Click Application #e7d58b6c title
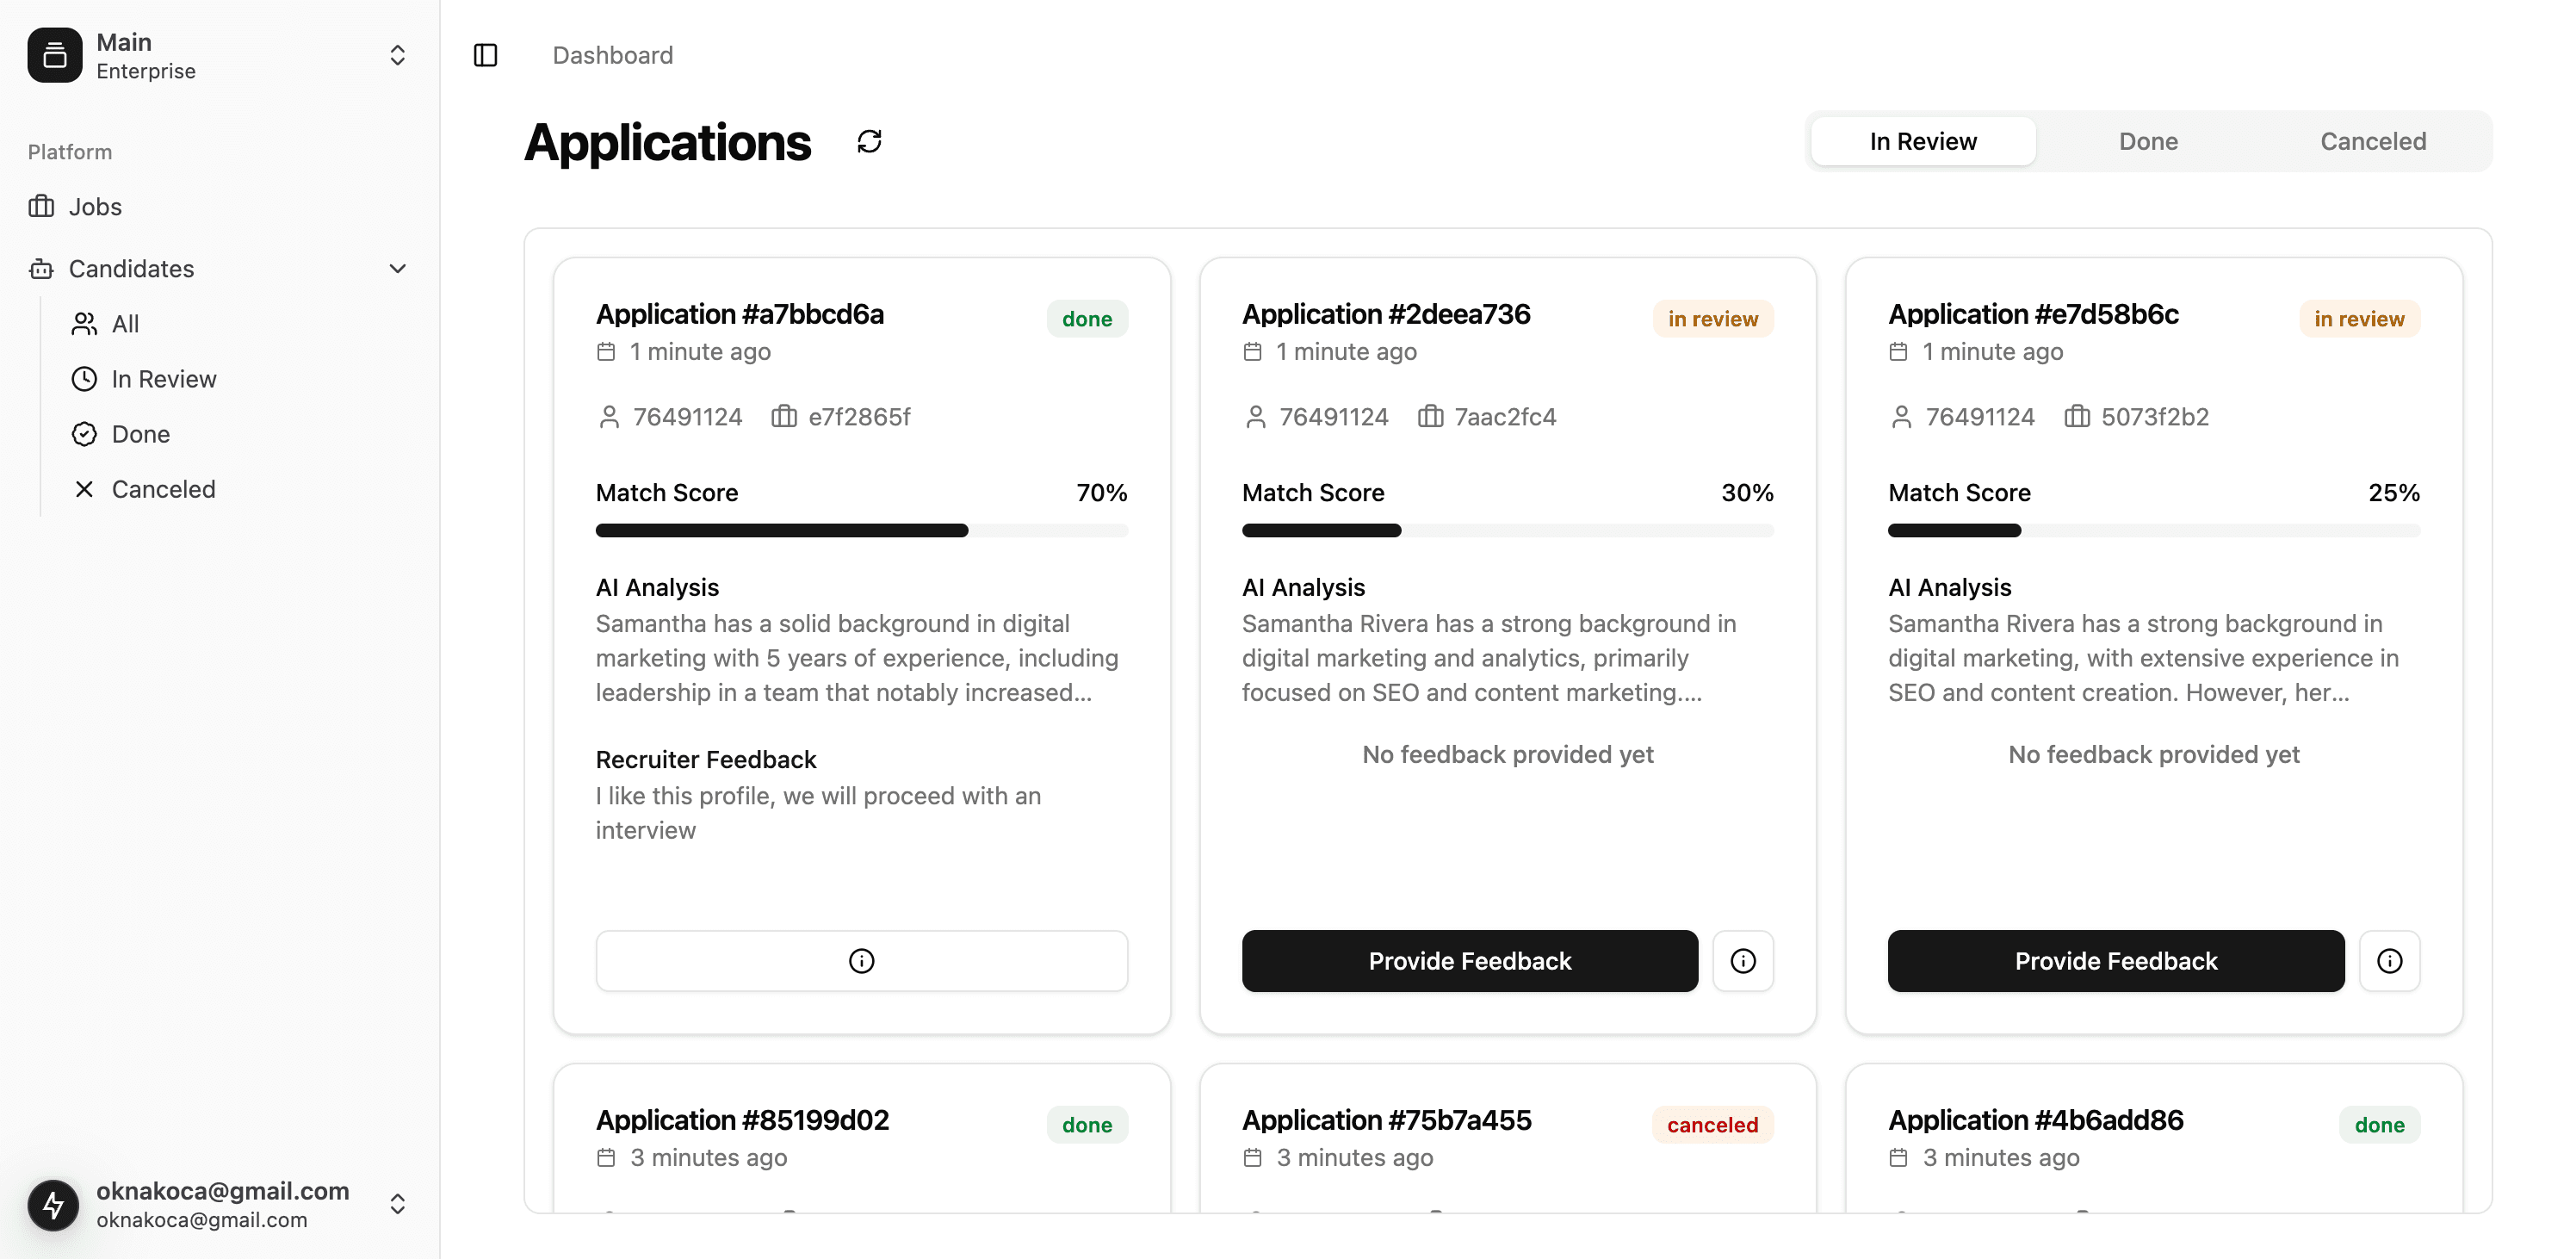Image resolution: width=2576 pixels, height=1259 pixels. pyautogui.click(x=2032, y=314)
